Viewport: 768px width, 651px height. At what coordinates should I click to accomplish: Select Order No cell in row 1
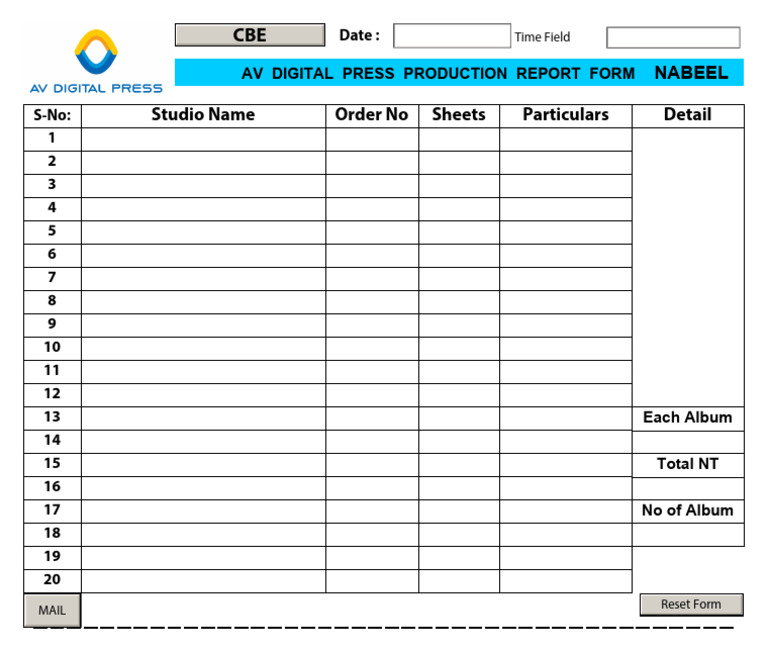click(372, 140)
